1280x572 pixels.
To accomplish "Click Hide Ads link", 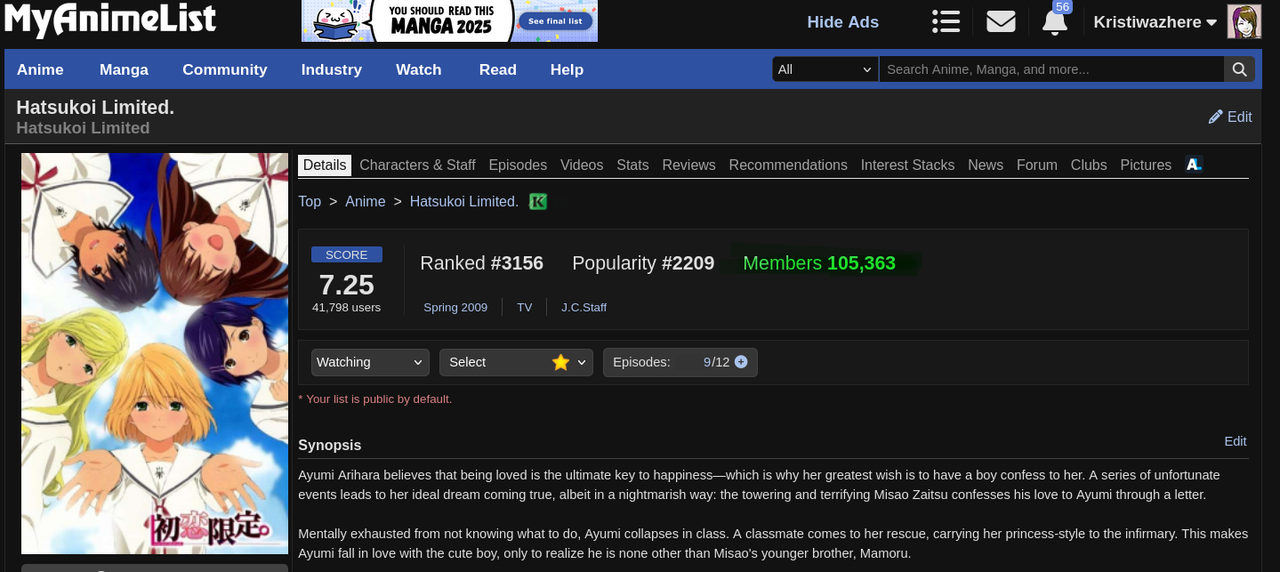I will (x=843, y=22).
